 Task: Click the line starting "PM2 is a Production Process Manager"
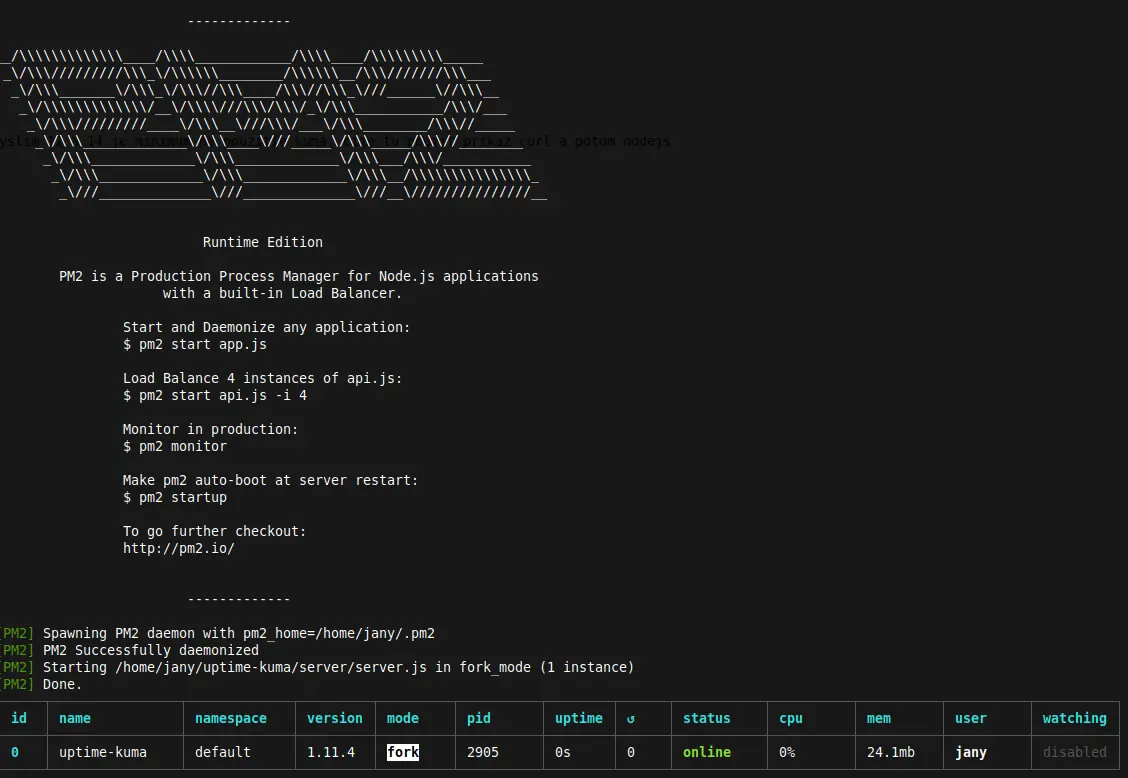click(x=299, y=276)
